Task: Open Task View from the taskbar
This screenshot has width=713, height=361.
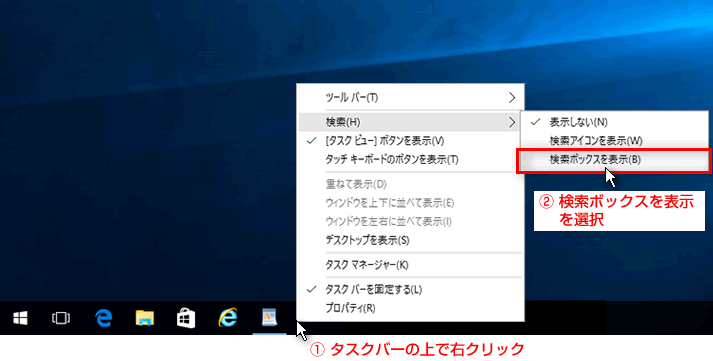Action: pos(61,318)
